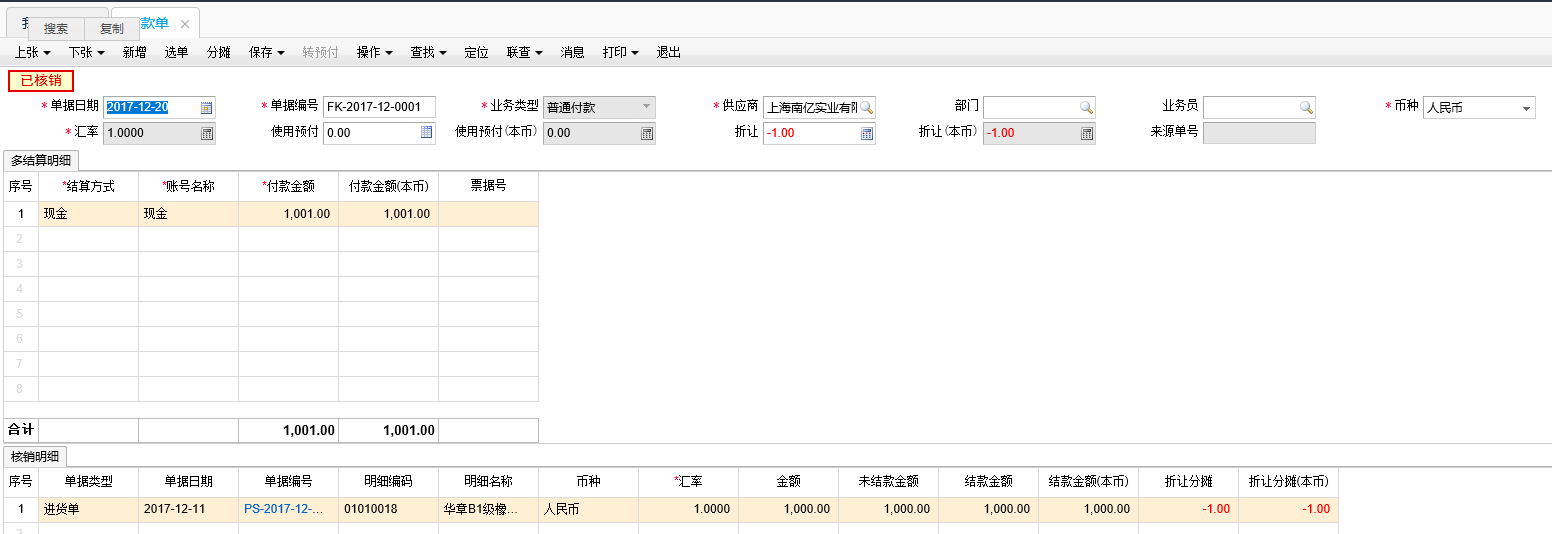Viewport: 1552px width, 534px height.
Task: Click the 分摊 toolbar button
Action: click(218, 52)
